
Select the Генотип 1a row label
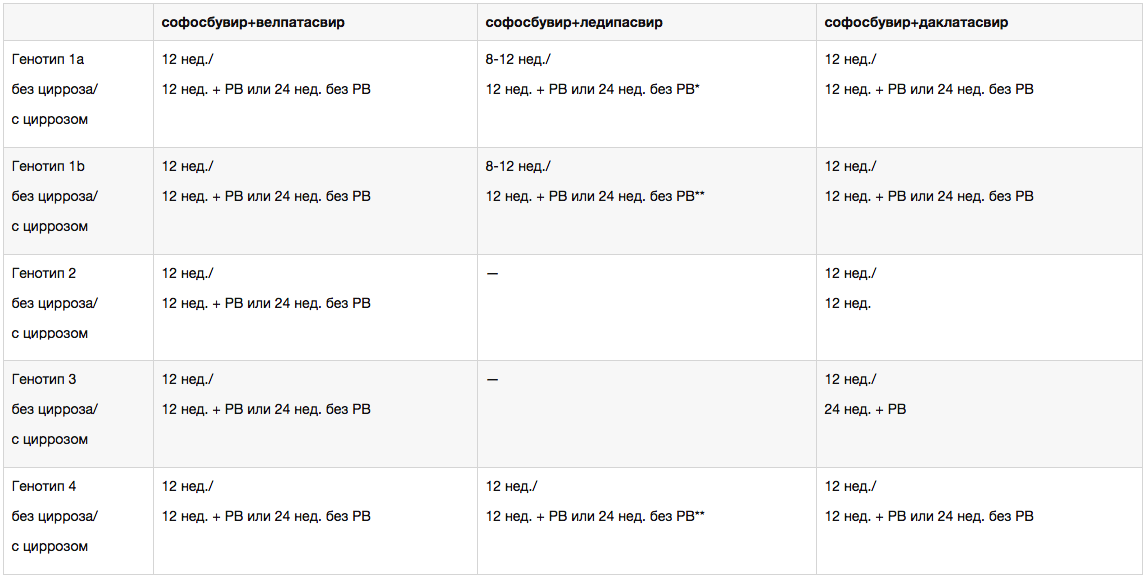[48, 60]
